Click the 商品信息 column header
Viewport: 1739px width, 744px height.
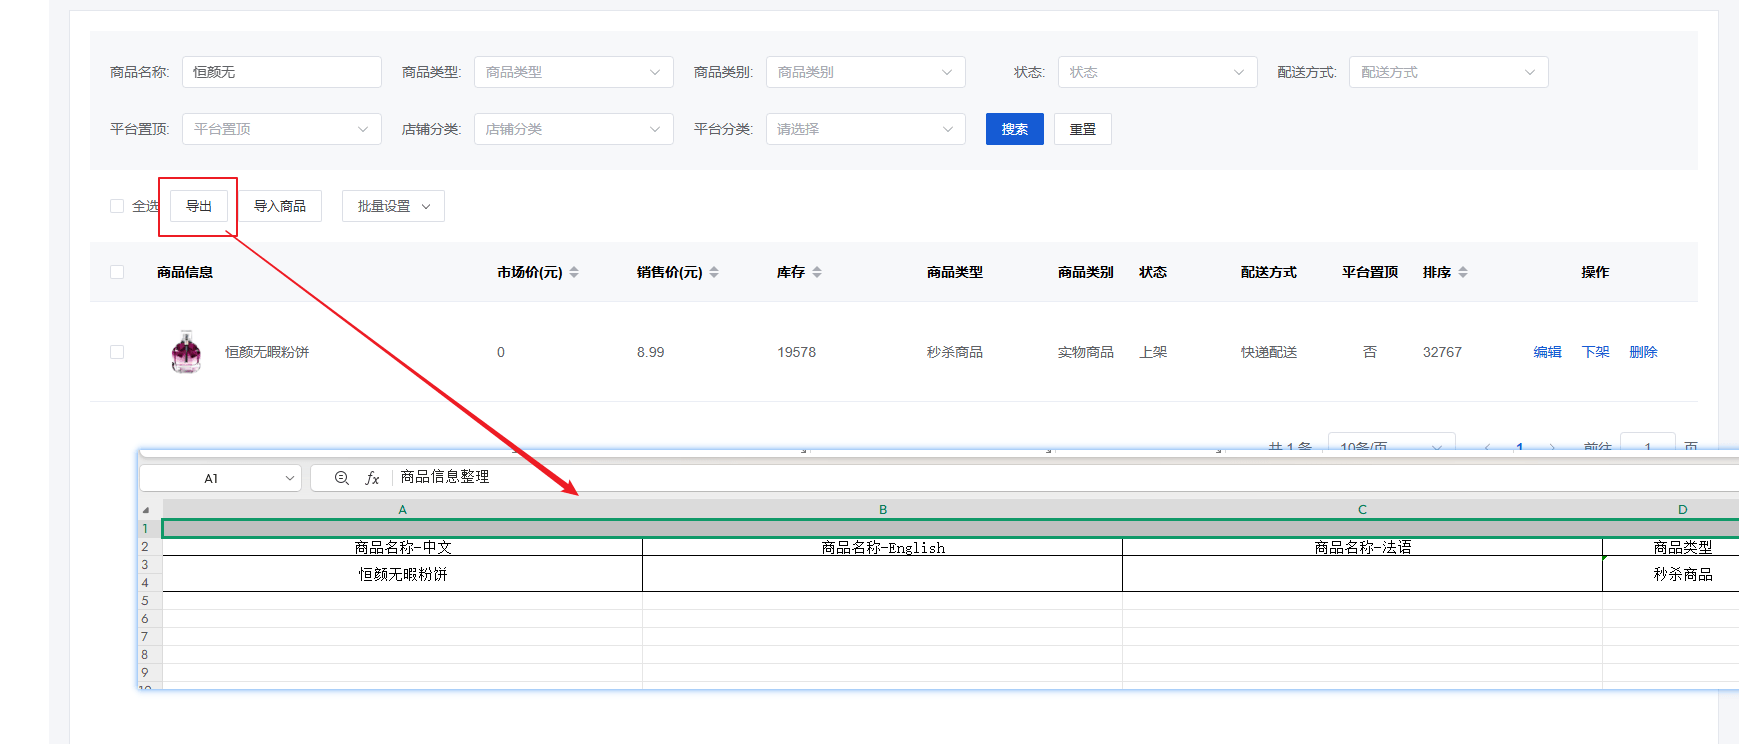click(185, 272)
